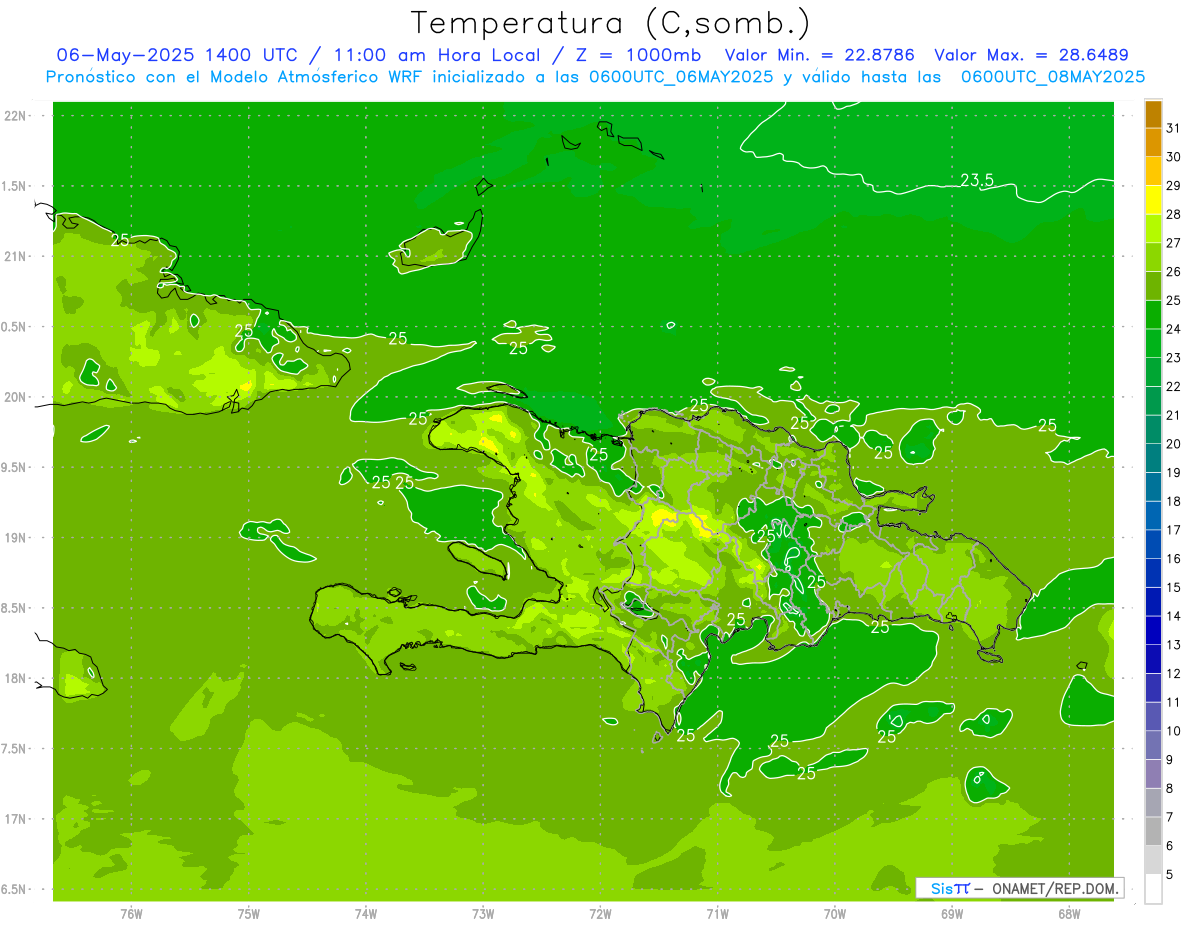Click the legend label '22'
Screen dimensions: 1200x927
point(1173,387)
